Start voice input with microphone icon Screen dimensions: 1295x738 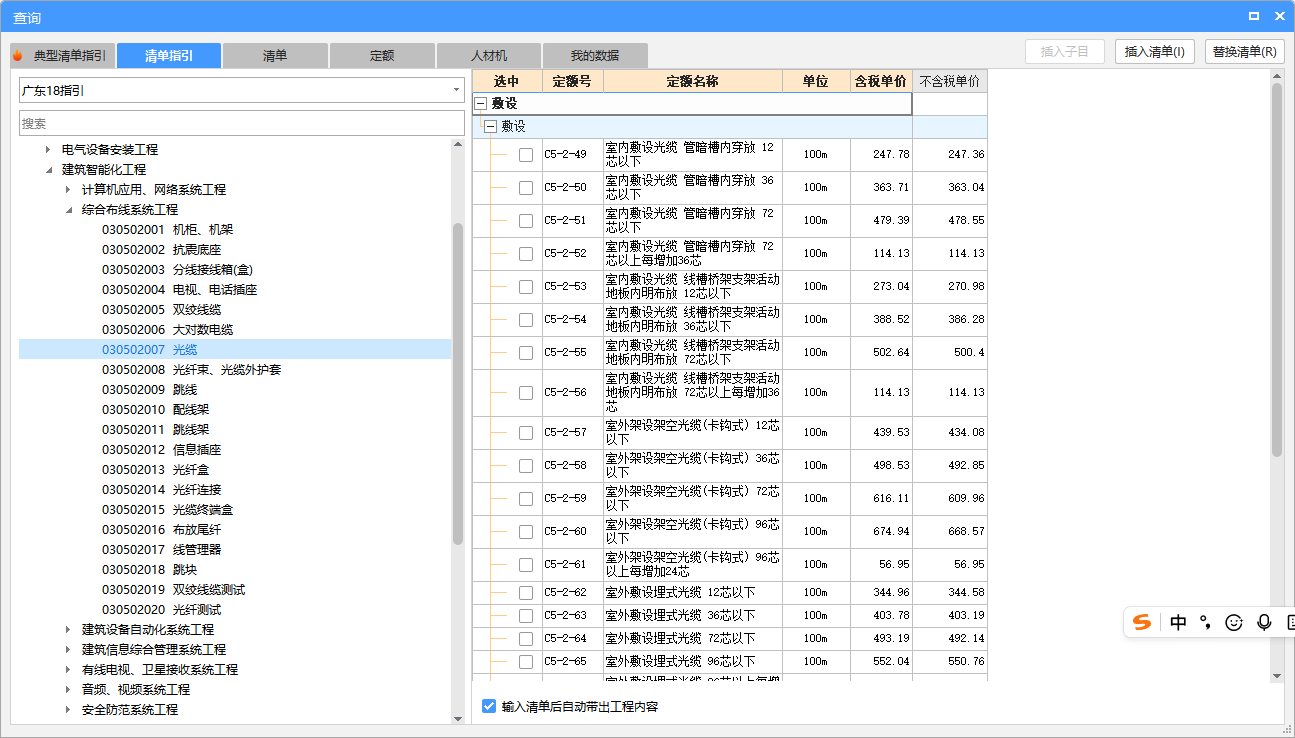tap(1262, 621)
